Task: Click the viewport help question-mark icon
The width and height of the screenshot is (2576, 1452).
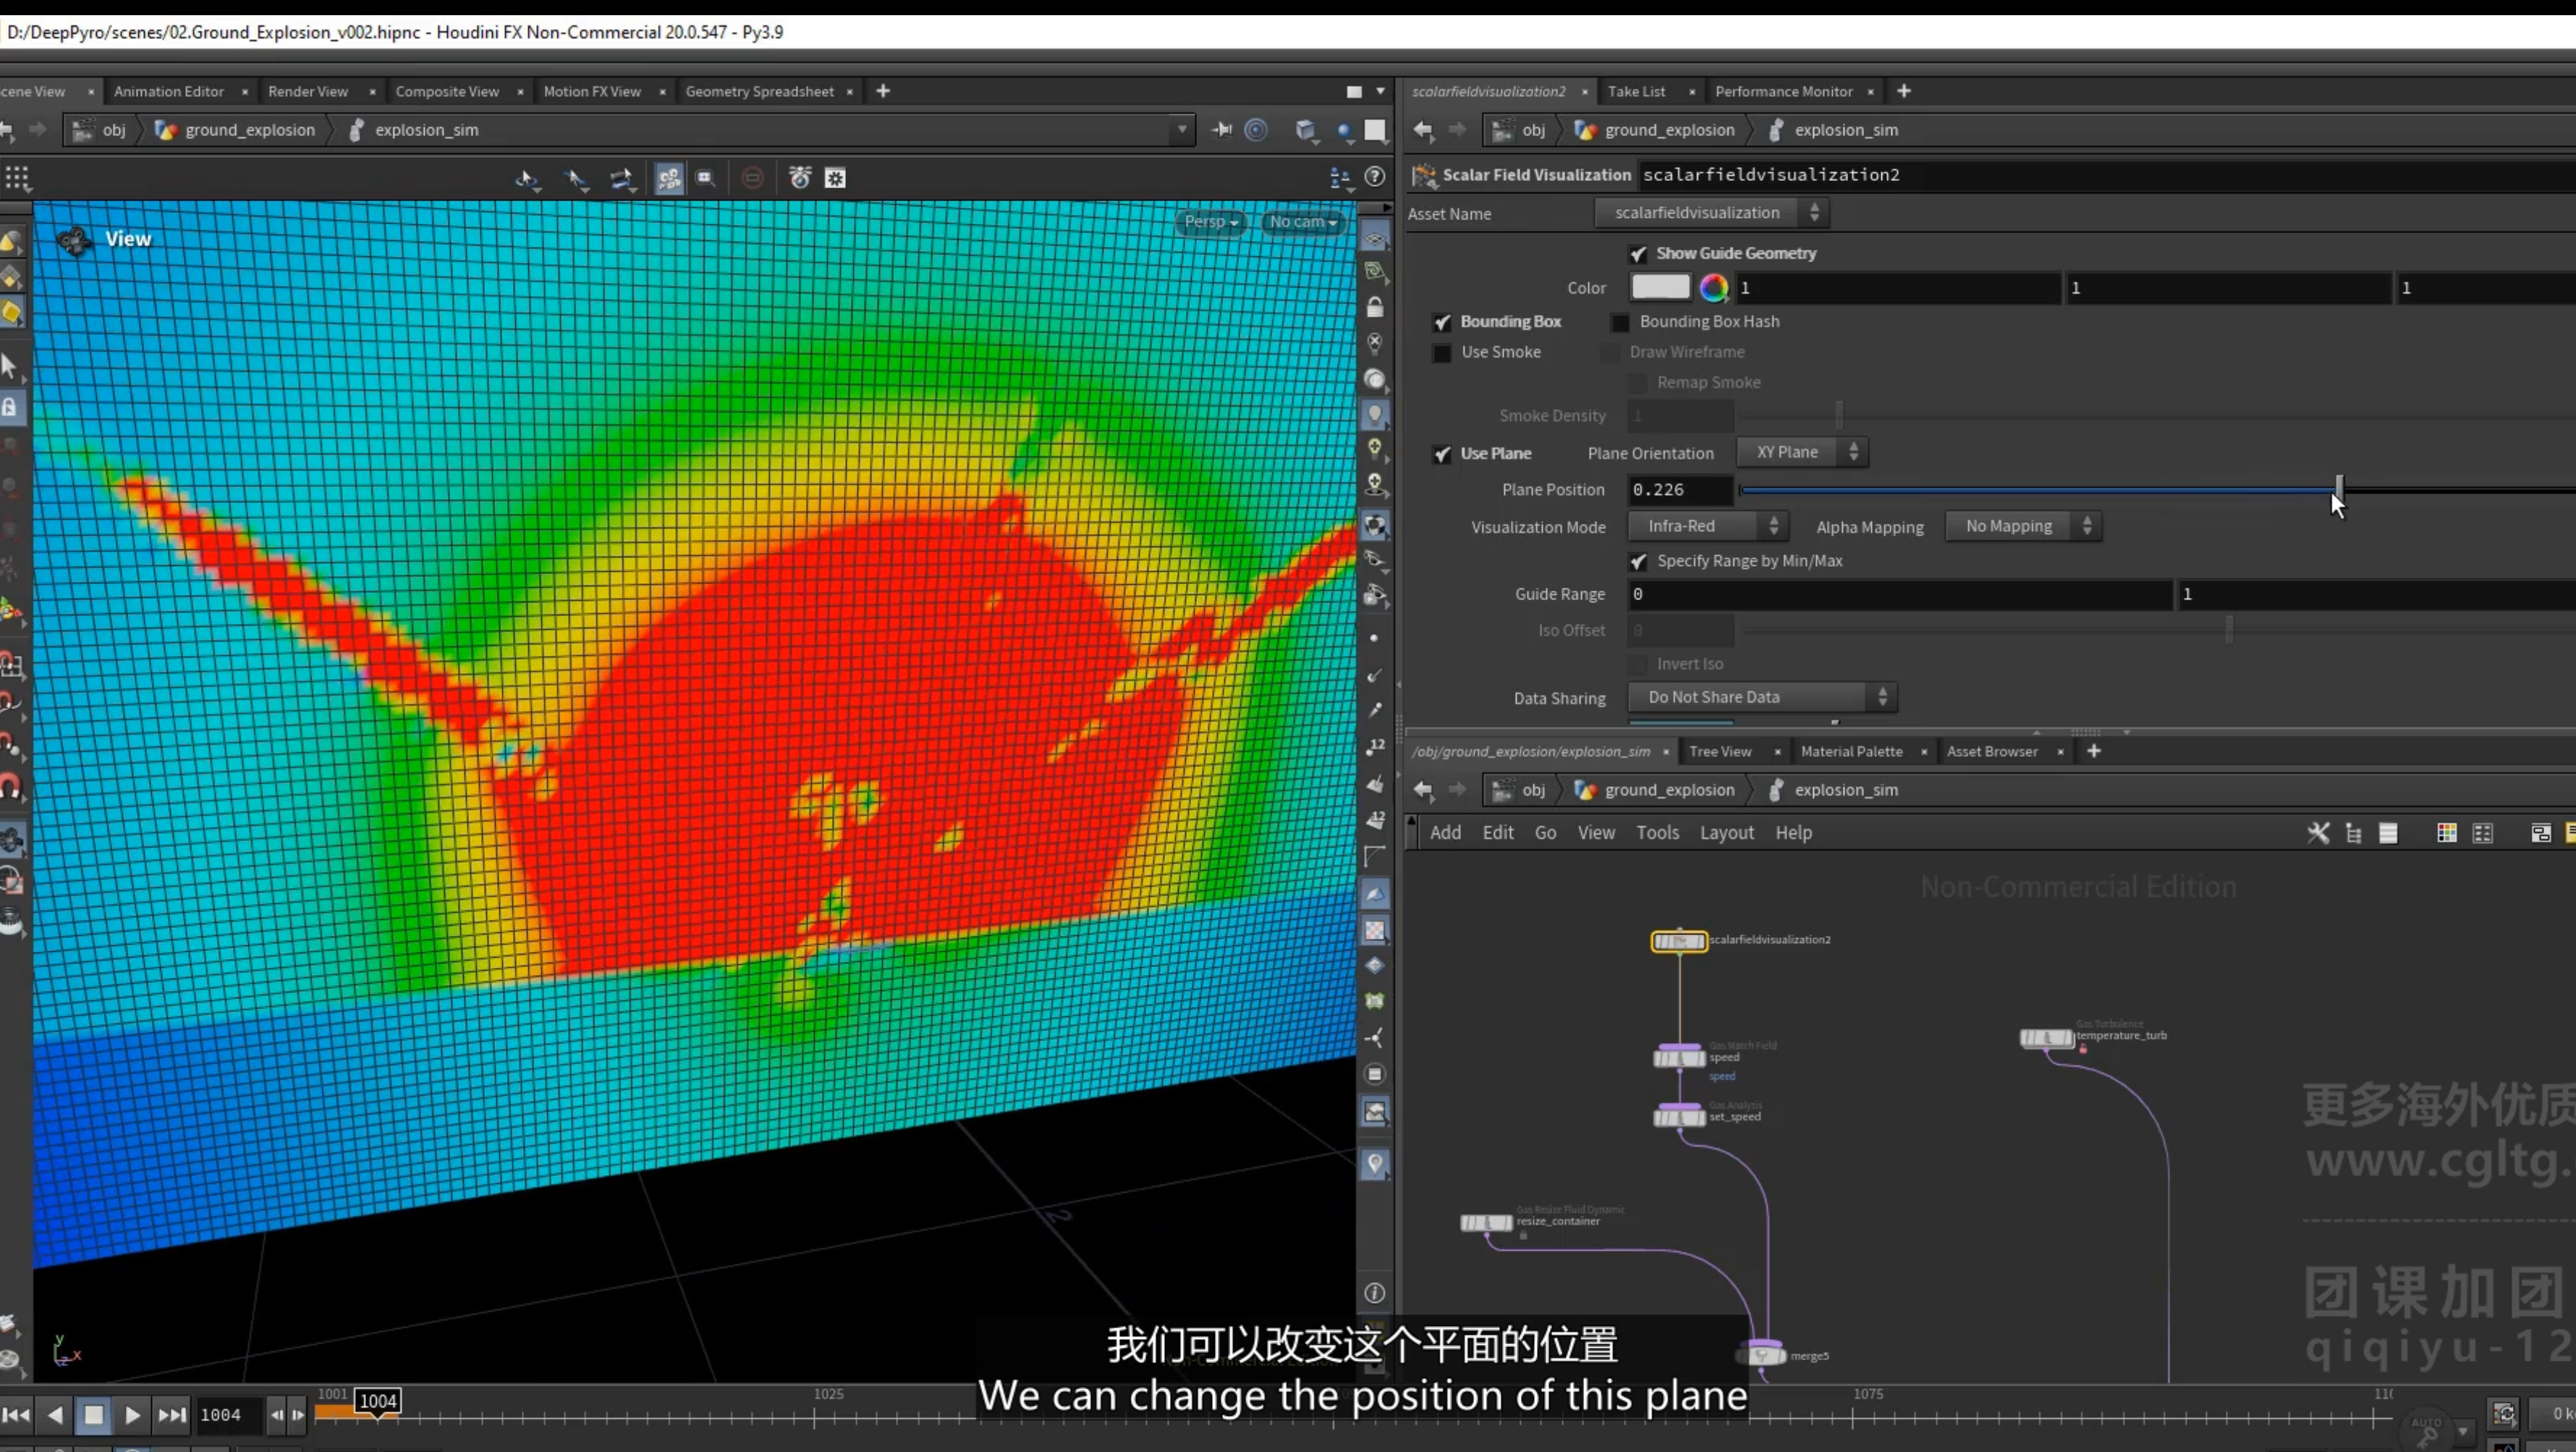Action: click(x=1375, y=177)
